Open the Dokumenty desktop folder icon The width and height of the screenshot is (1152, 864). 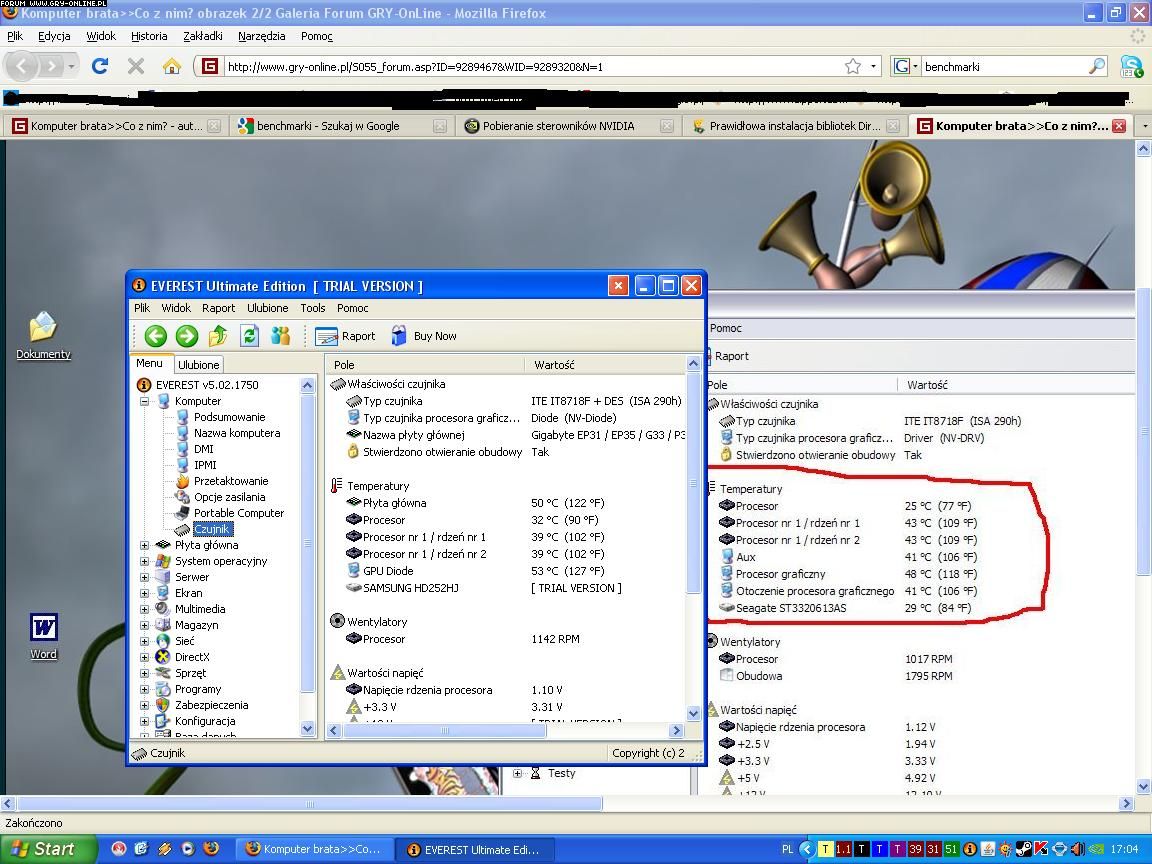pyautogui.click(x=43, y=328)
